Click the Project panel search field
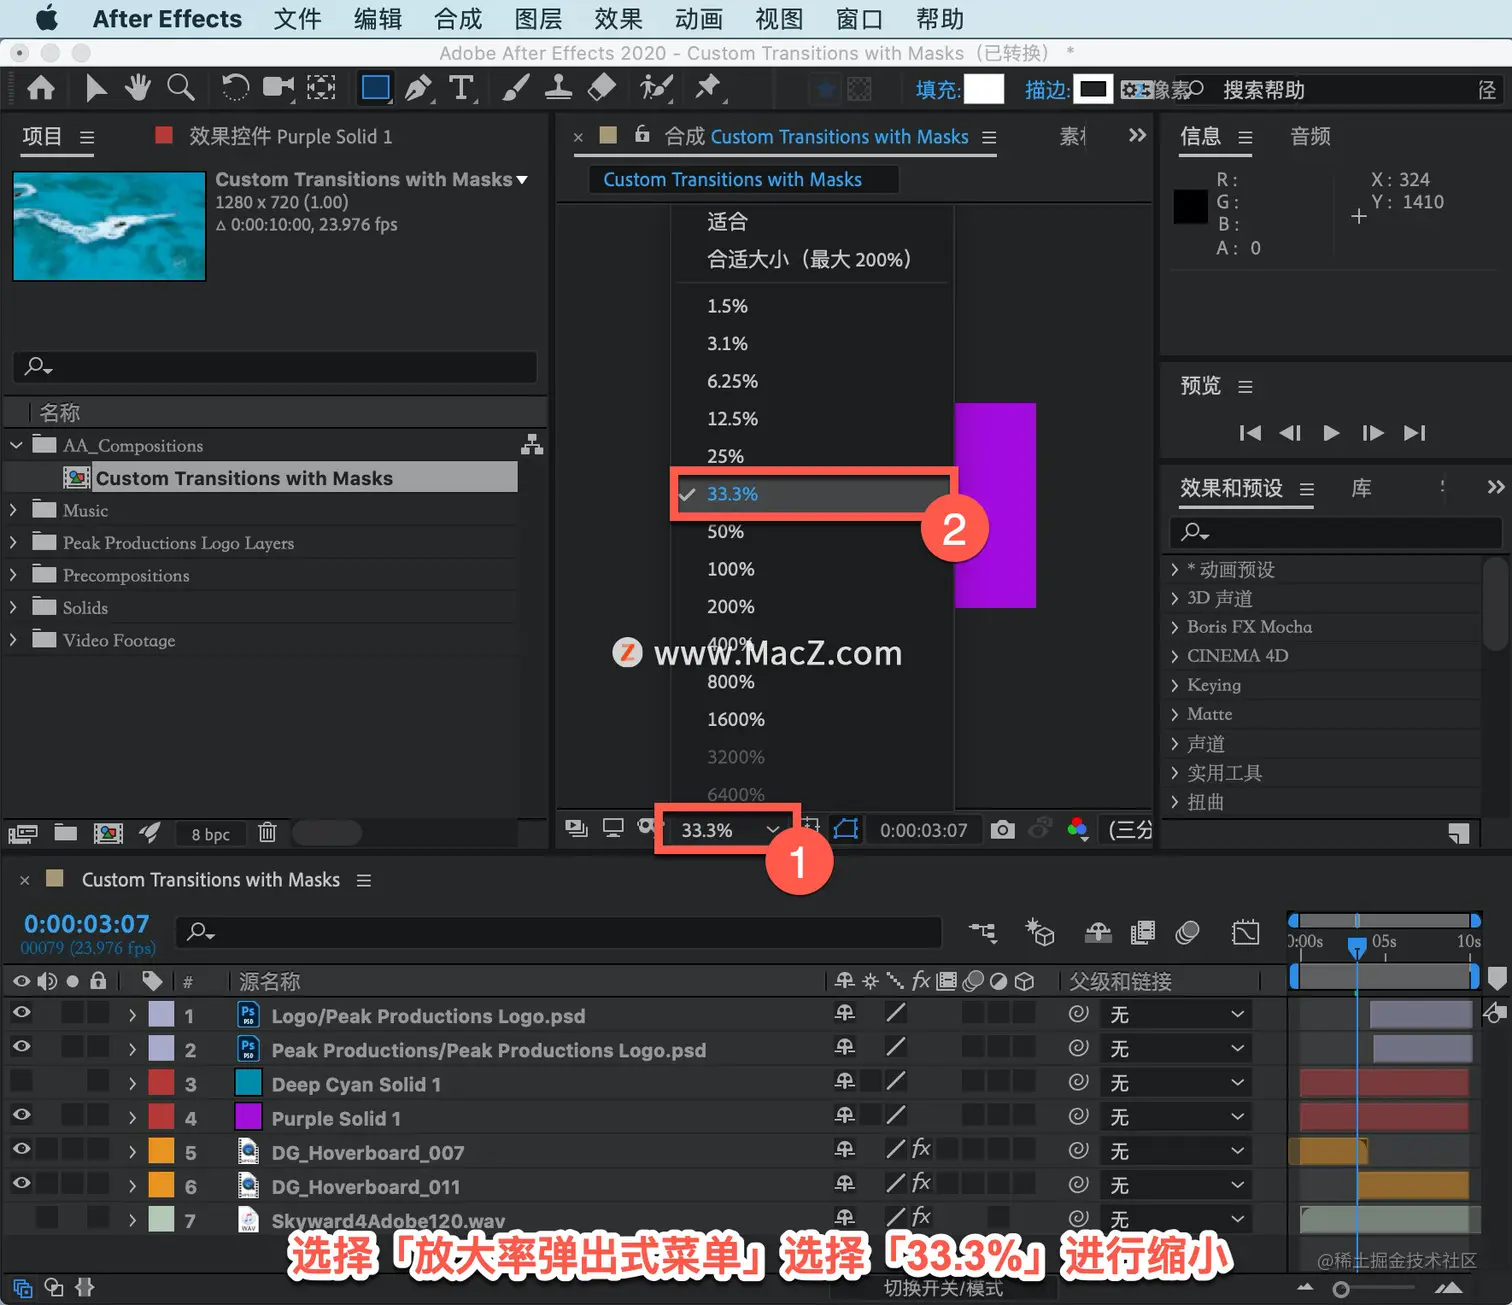Screen dimensions: 1512x1305 pyautogui.click(x=275, y=366)
